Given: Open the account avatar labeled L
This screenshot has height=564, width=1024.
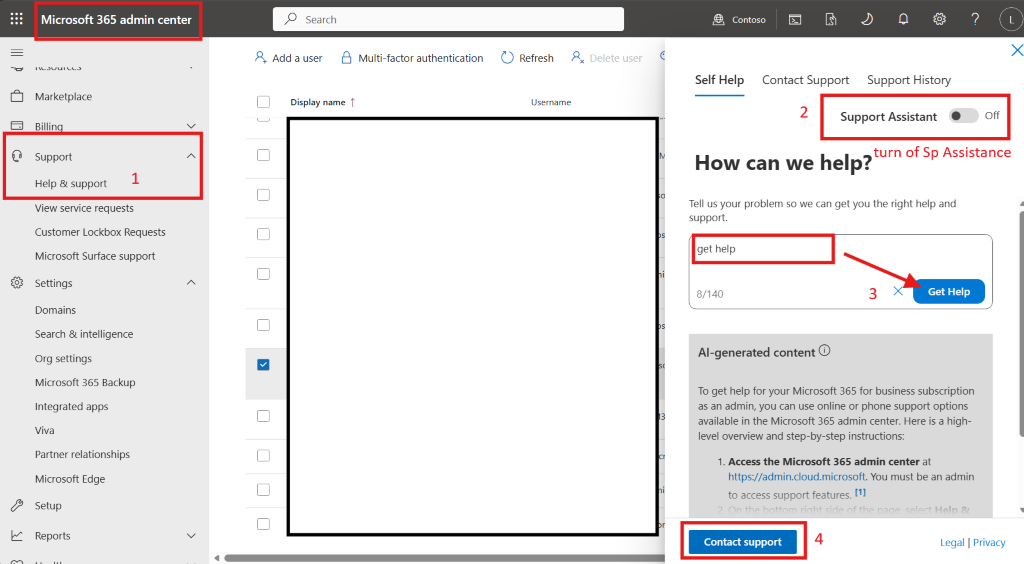Looking at the screenshot, I should [1011, 20].
